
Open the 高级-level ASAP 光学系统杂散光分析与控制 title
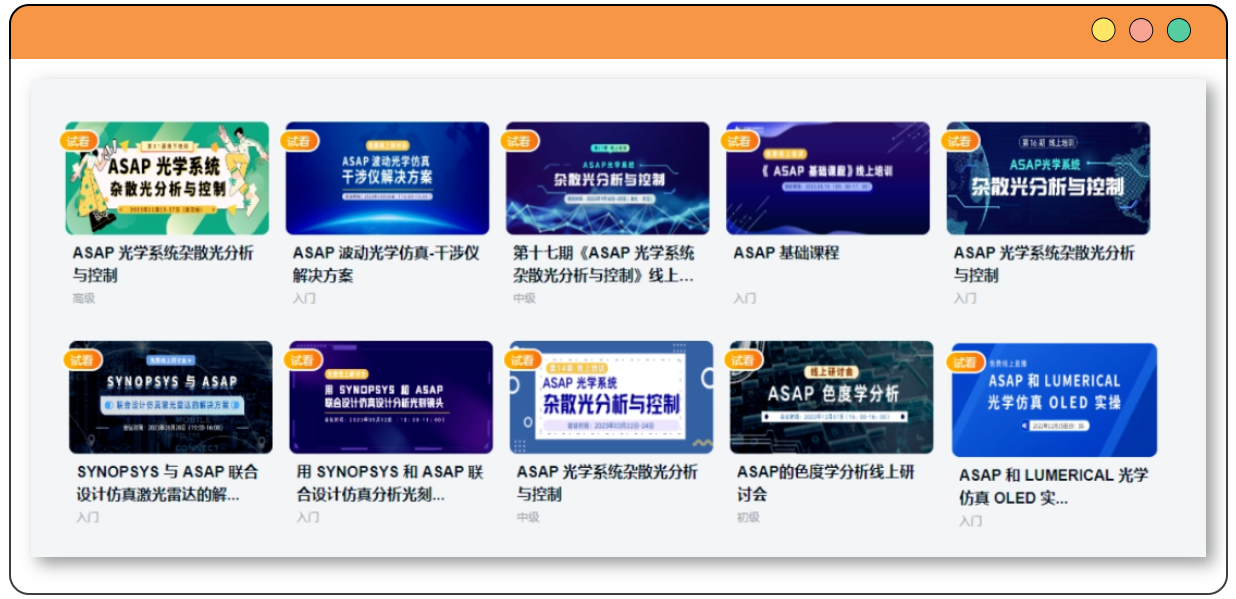tap(163, 264)
